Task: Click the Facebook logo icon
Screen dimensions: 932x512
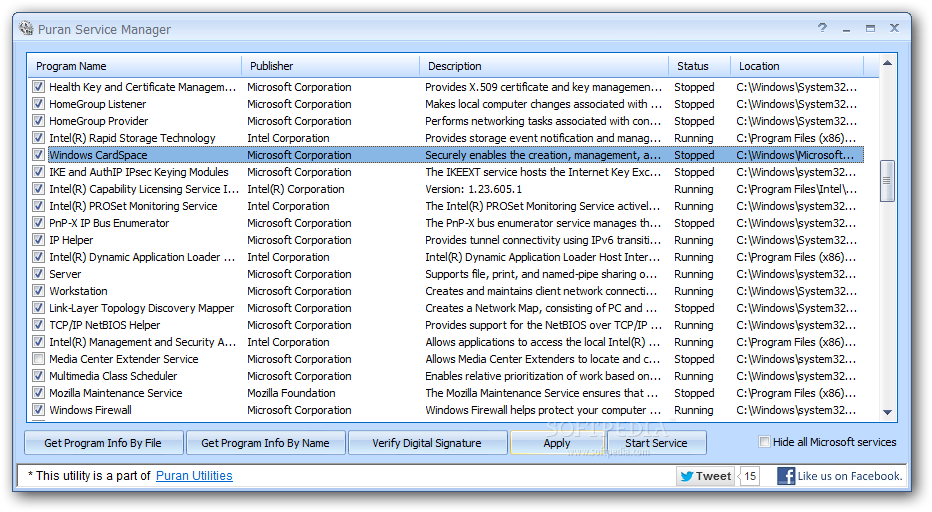Action: pyautogui.click(x=786, y=476)
